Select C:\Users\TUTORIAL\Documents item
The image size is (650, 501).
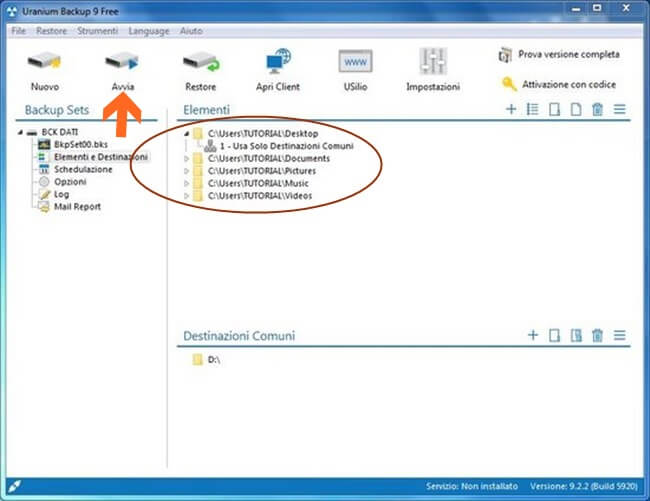pyautogui.click(x=269, y=159)
